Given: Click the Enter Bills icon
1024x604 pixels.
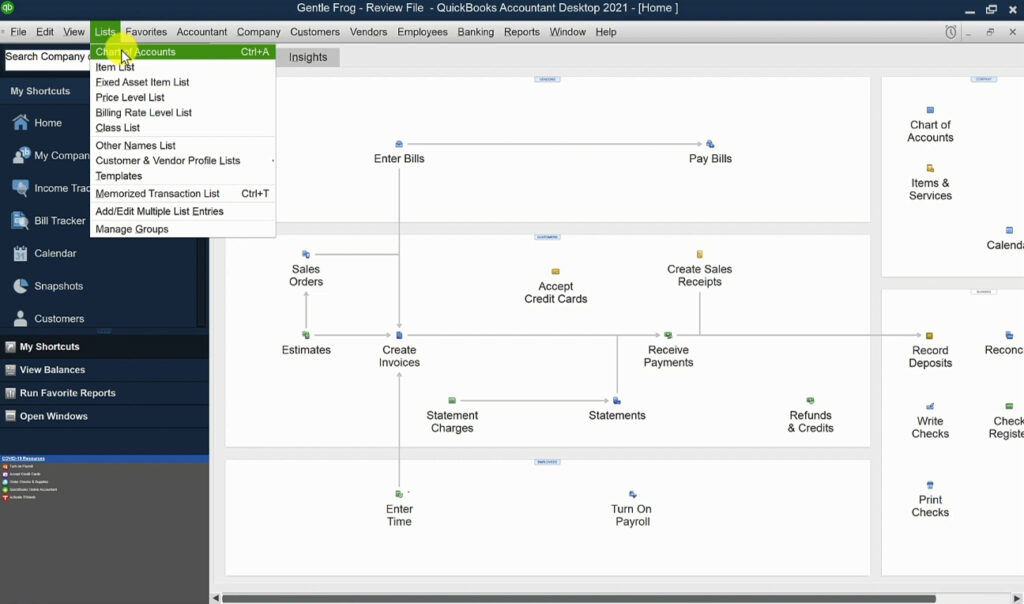Looking at the screenshot, I should (x=399, y=145).
